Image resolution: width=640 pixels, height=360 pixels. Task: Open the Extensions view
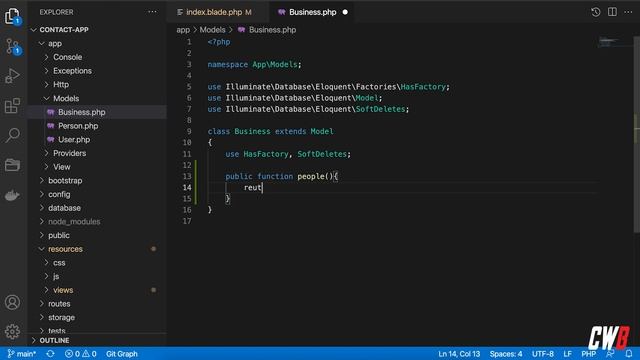click(12, 106)
